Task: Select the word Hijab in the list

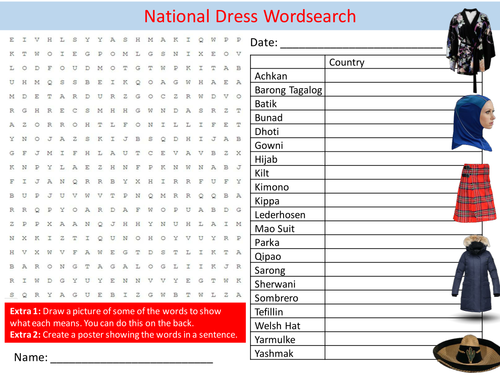Action: click(266, 160)
